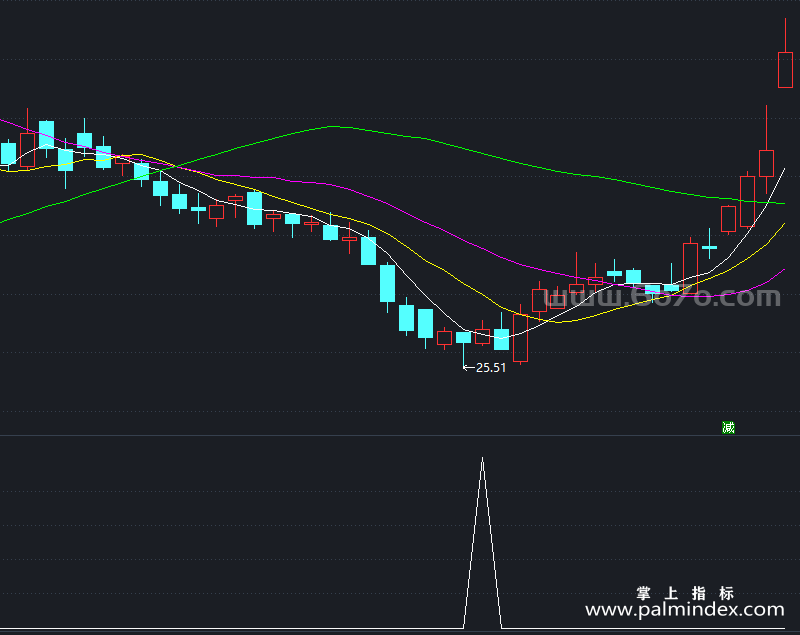The height and width of the screenshot is (635, 800).
Task: Click the peak of the white indicator spike
Action: coord(482,459)
